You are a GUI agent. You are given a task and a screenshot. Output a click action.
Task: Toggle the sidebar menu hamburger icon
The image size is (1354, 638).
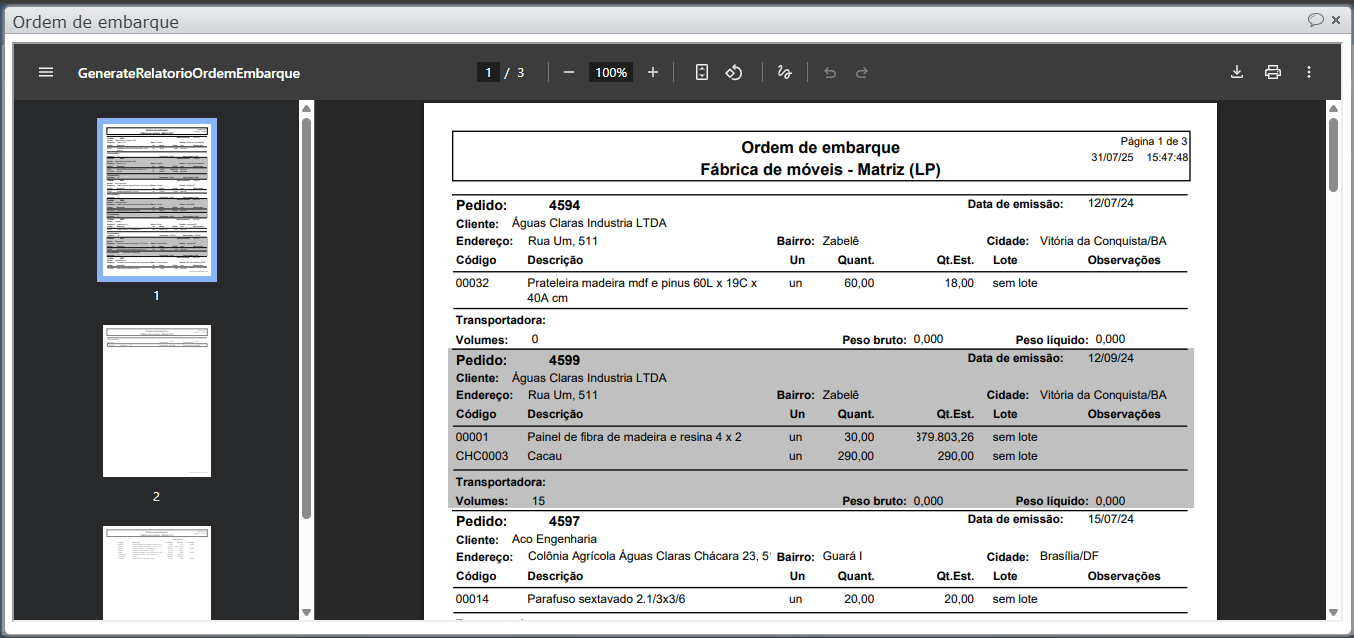click(x=46, y=72)
